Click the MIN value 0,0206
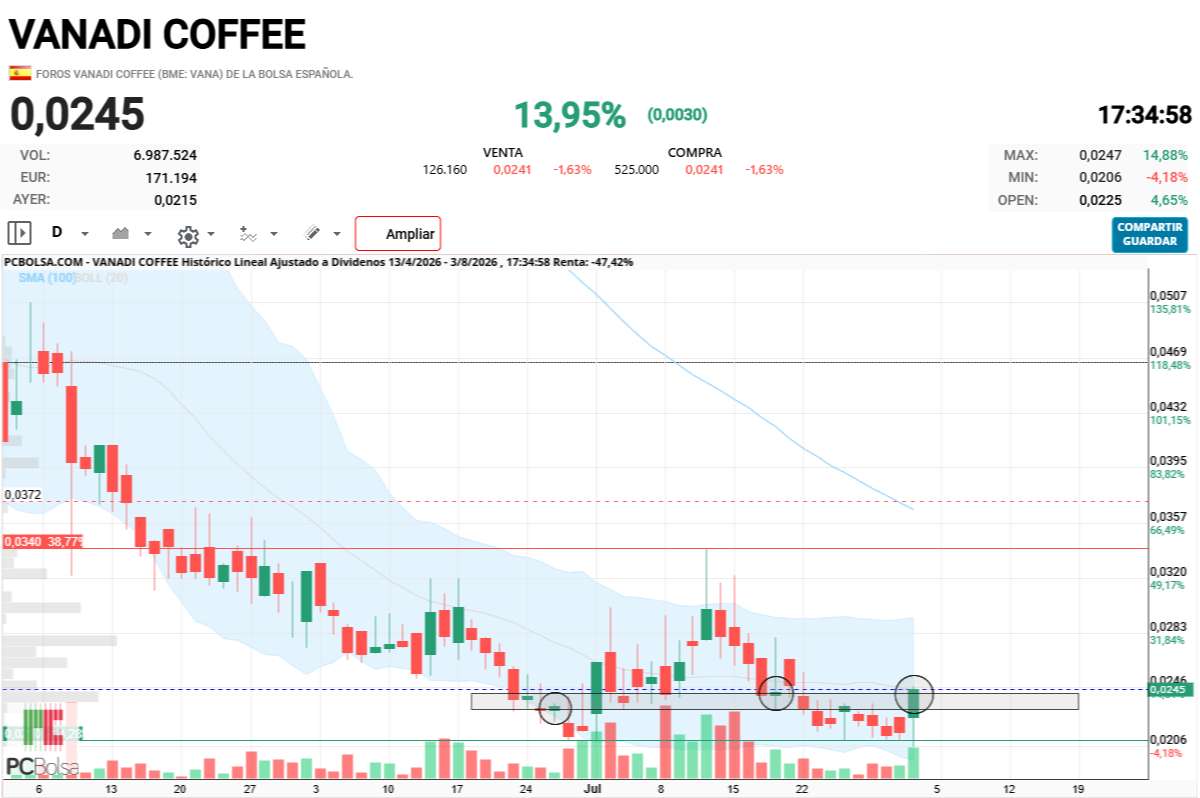This screenshot has width=1200, height=798. [1100, 177]
